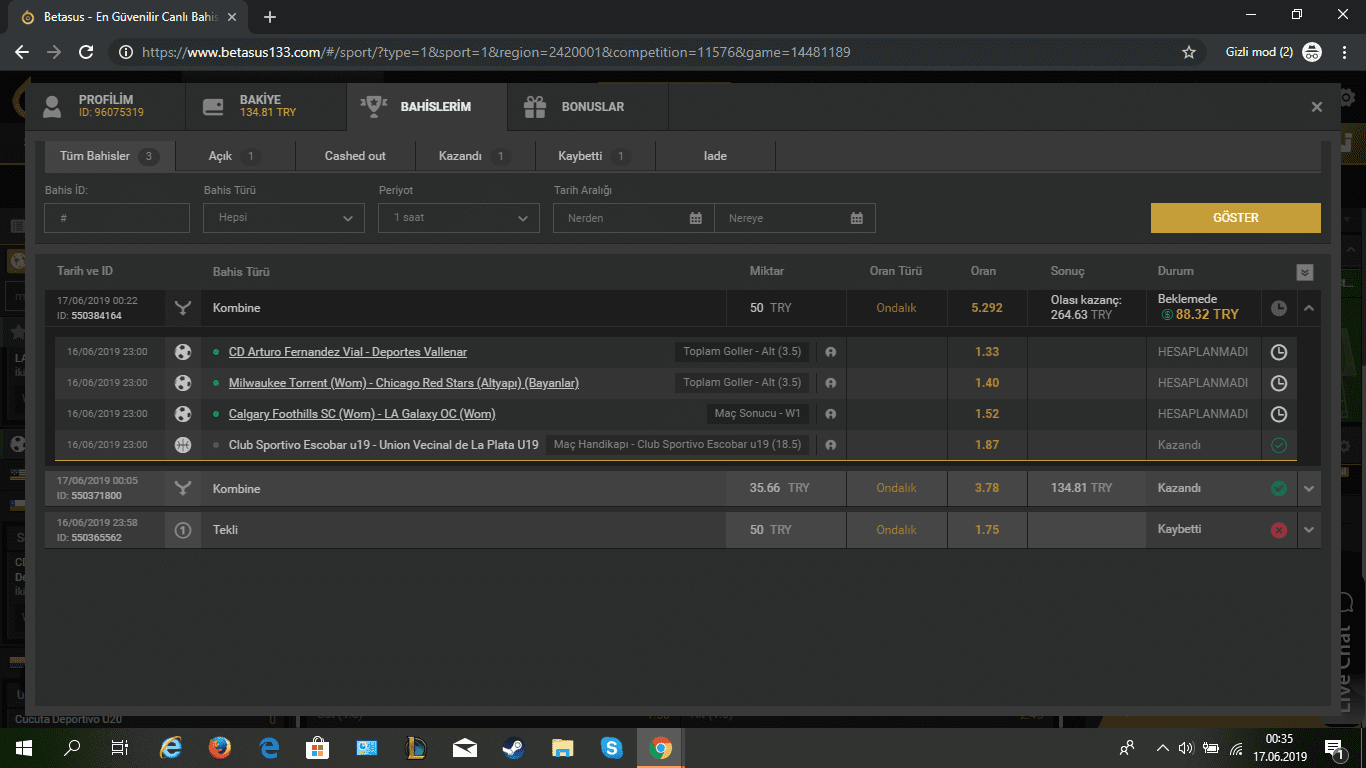The image size is (1366, 768).
Task: Click red lost icon on Tekli bet
Action: click(1278, 530)
